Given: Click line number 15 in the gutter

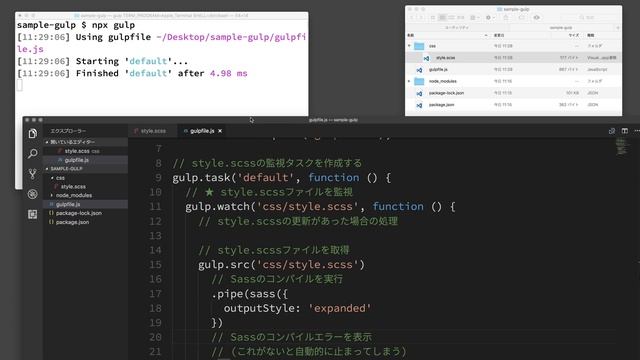Looking at the screenshot, I should click(155, 265).
